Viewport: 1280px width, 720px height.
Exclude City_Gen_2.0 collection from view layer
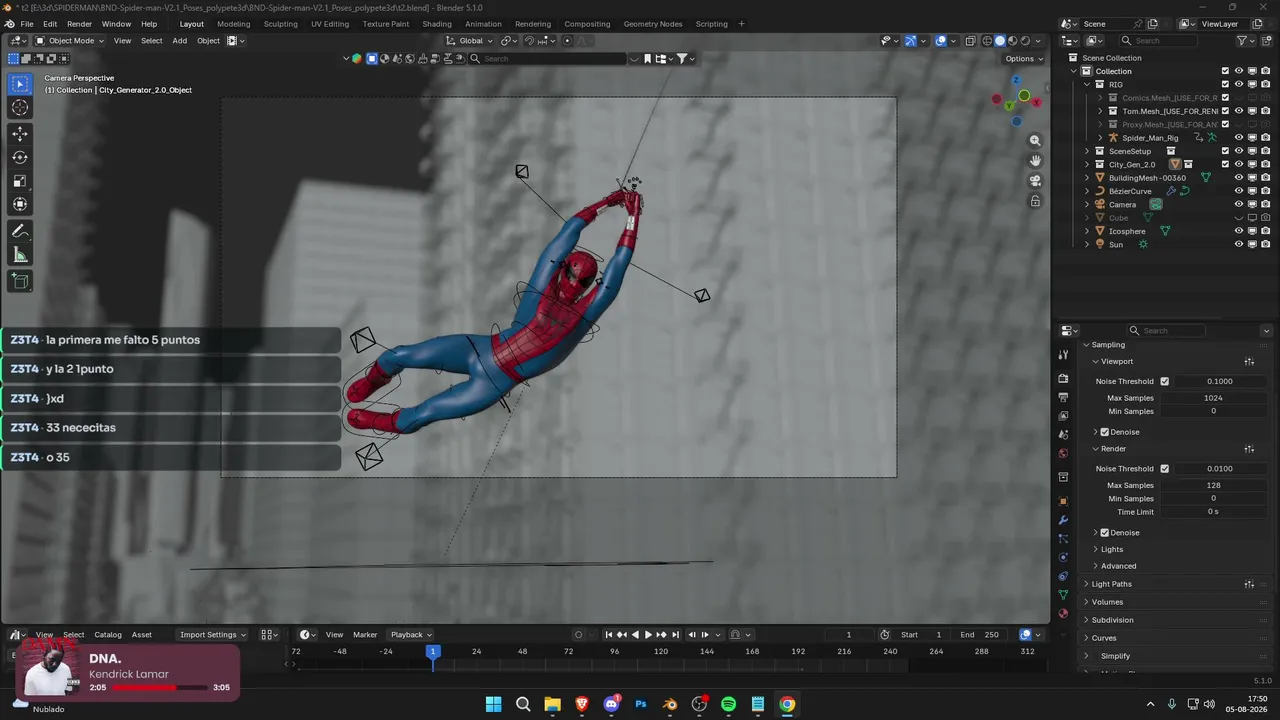[1225, 164]
